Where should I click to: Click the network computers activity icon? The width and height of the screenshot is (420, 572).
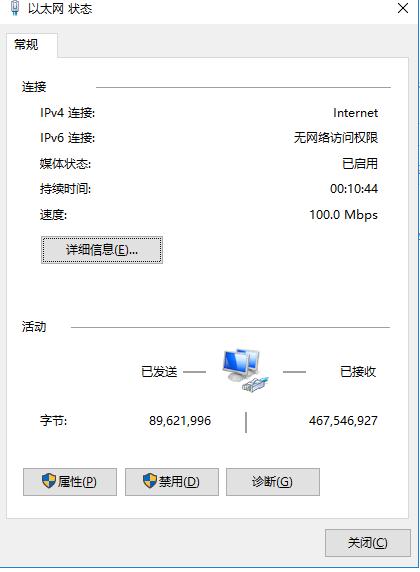tap(245, 371)
